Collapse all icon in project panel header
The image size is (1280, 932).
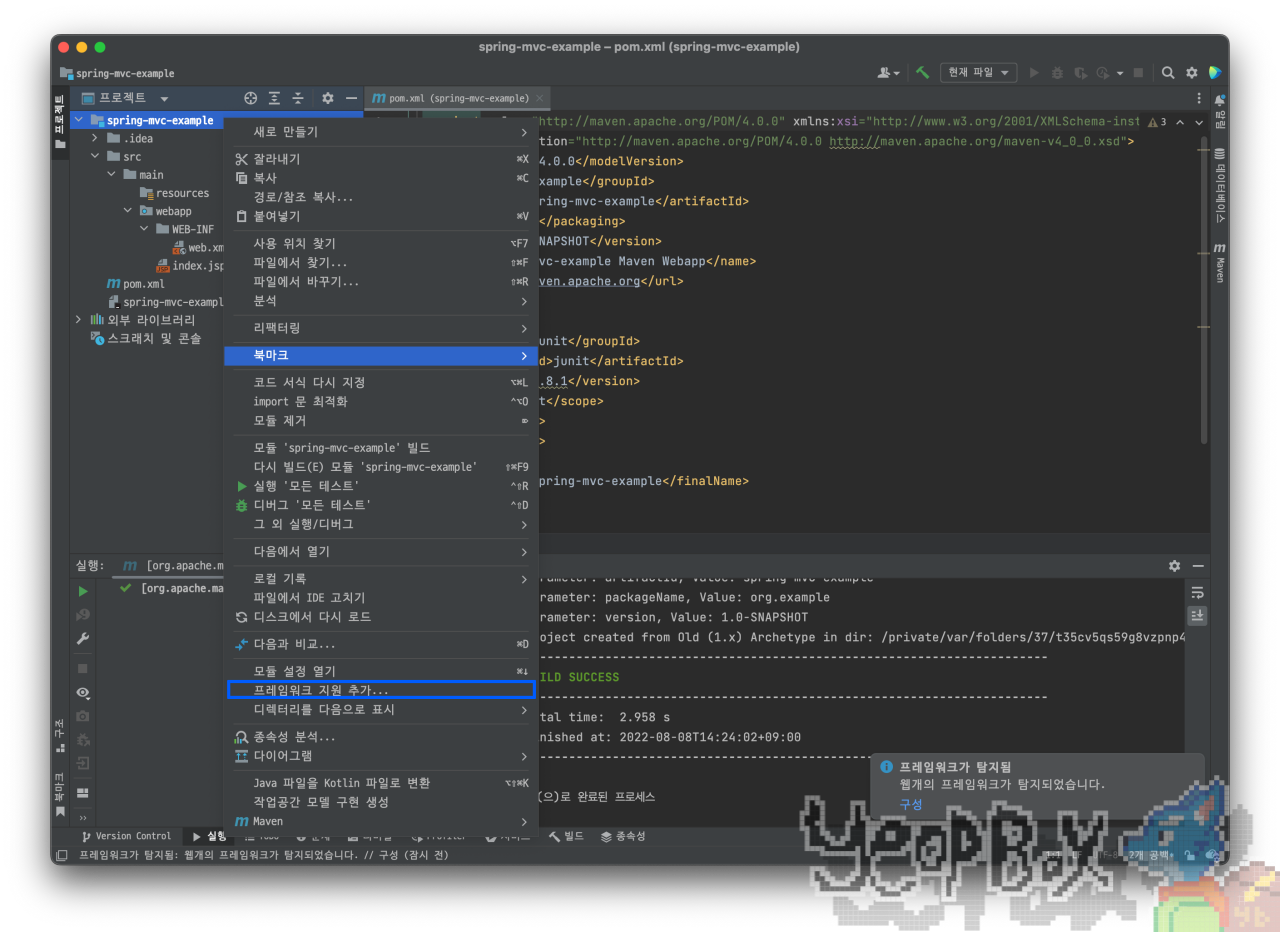[297, 98]
